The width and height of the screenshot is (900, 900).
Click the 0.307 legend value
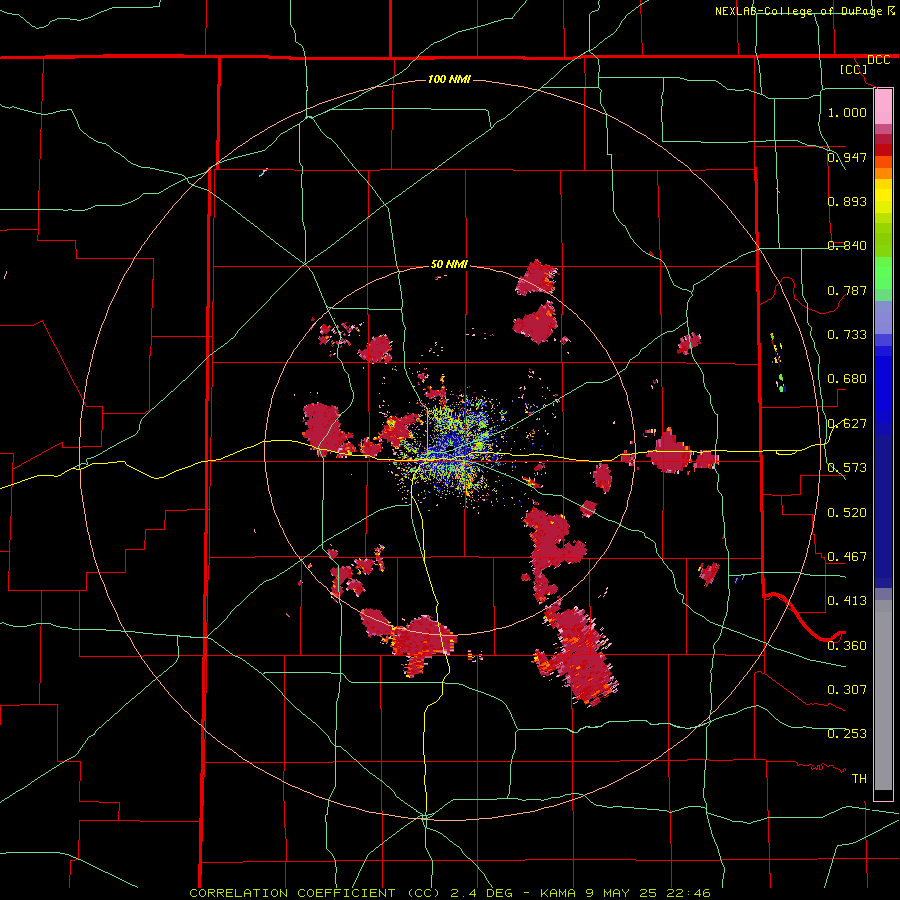pos(847,689)
